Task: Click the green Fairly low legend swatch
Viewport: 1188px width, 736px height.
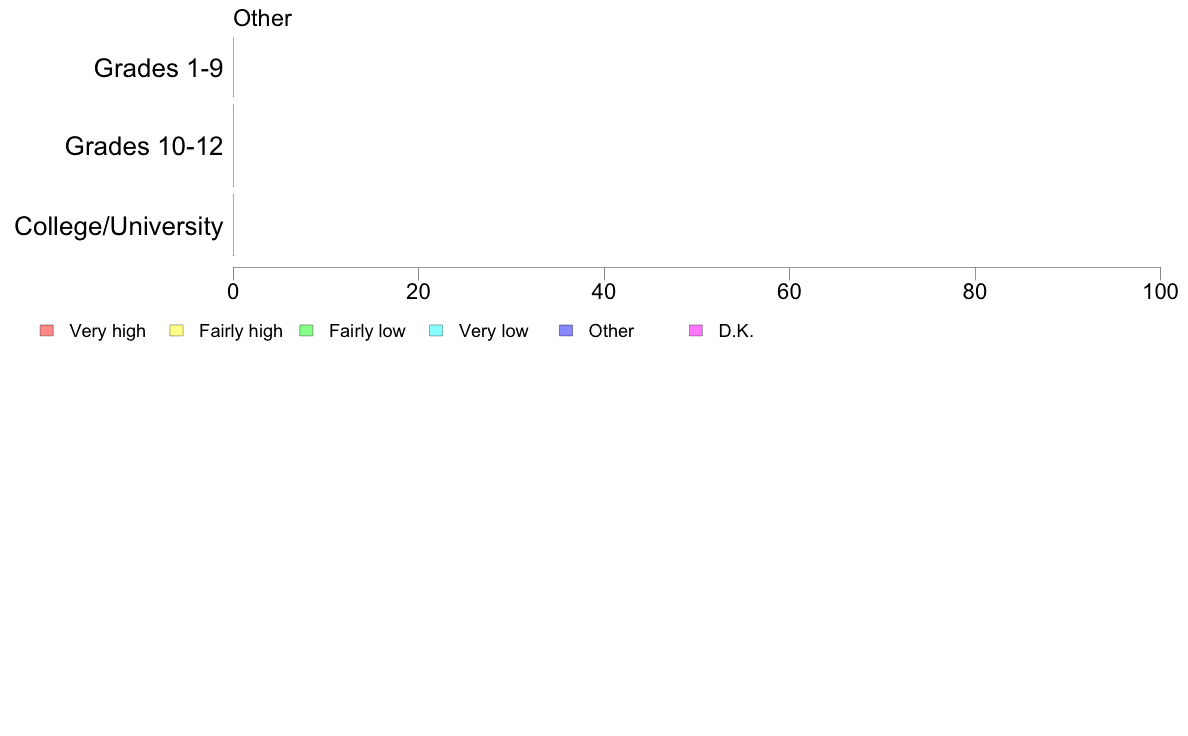Action: click(x=306, y=331)
